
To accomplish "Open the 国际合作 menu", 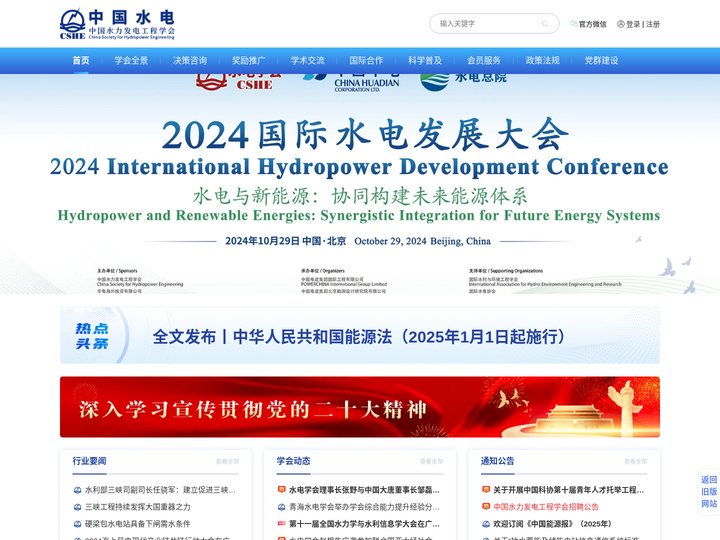I will (366, 60).
